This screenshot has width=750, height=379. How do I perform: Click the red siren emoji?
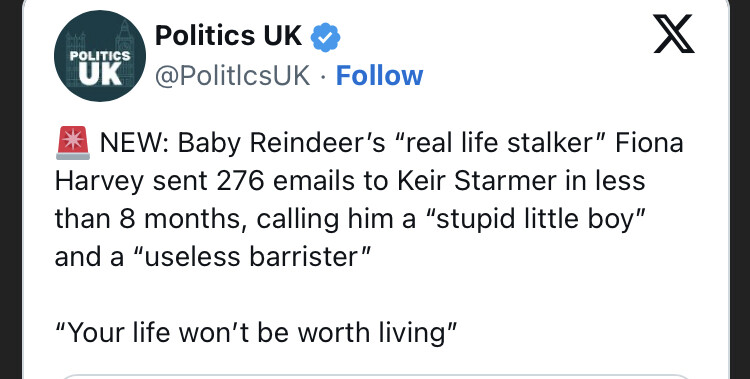(73, 143)
